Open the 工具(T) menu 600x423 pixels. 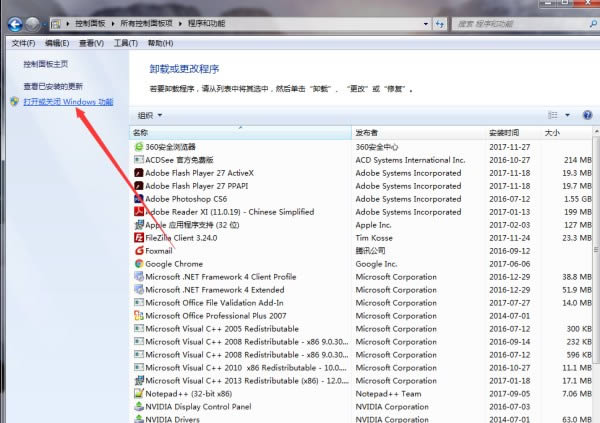pos(126,43)
